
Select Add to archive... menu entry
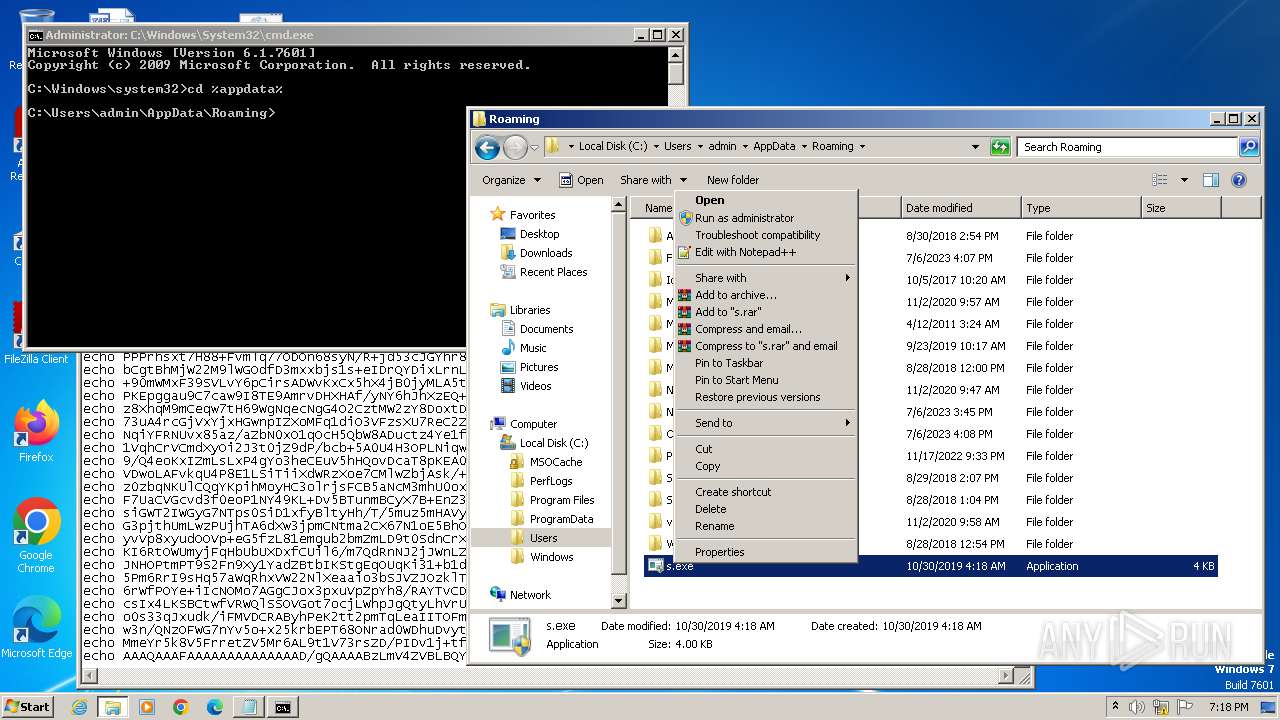[766, 295]
